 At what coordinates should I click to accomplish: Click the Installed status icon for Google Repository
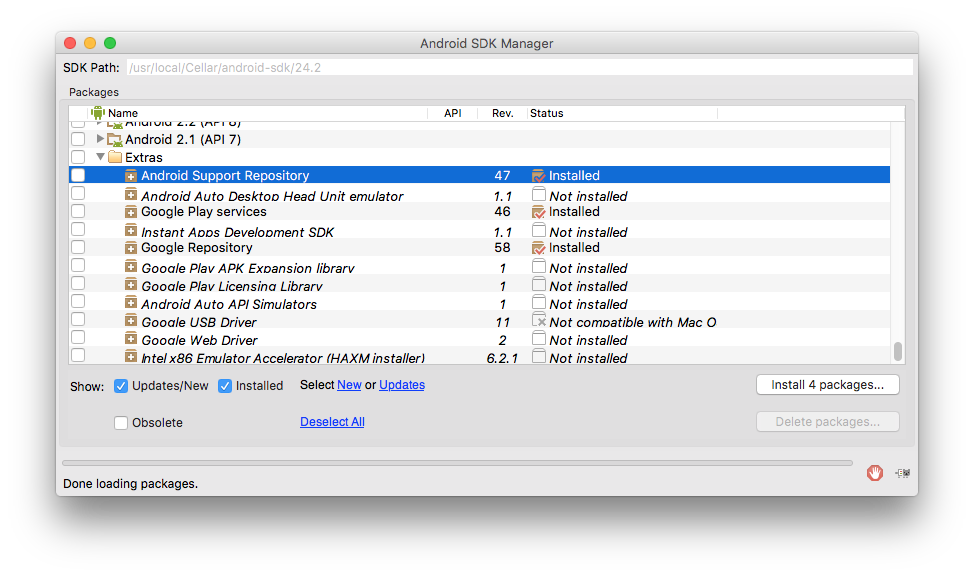pos(537,247)
